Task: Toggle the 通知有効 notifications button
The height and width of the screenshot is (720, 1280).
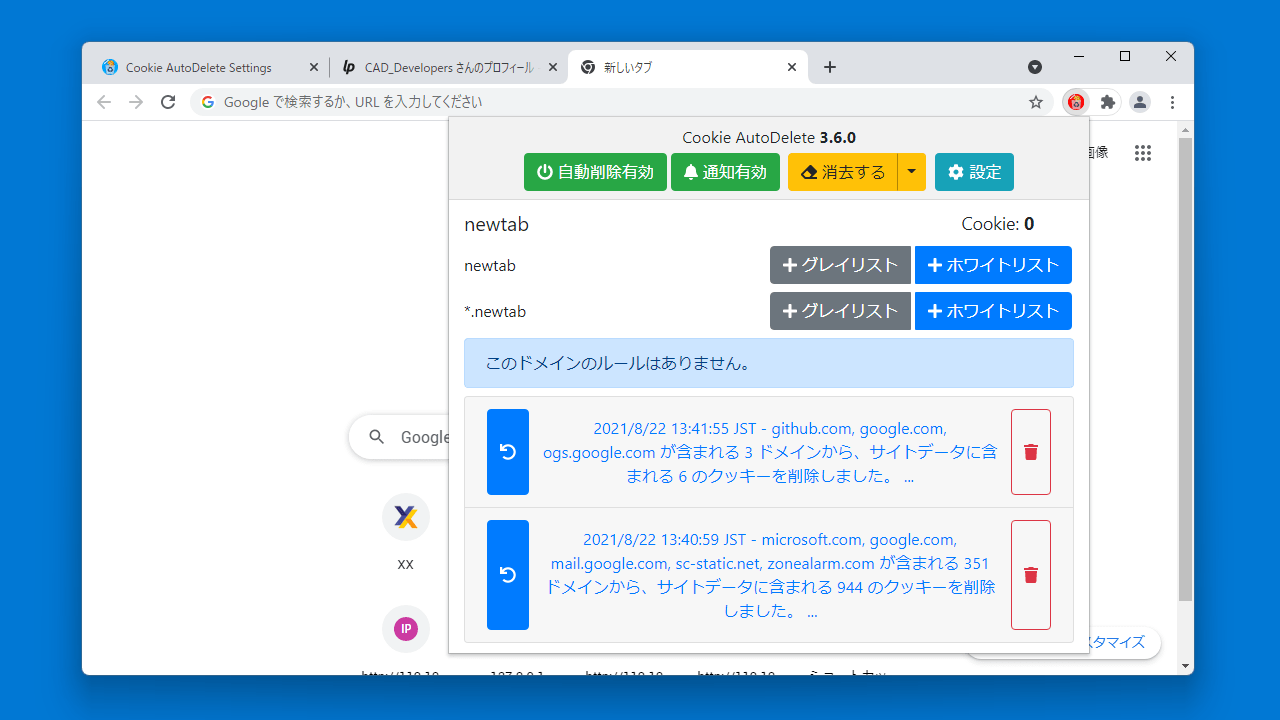Action: (725, 172)
